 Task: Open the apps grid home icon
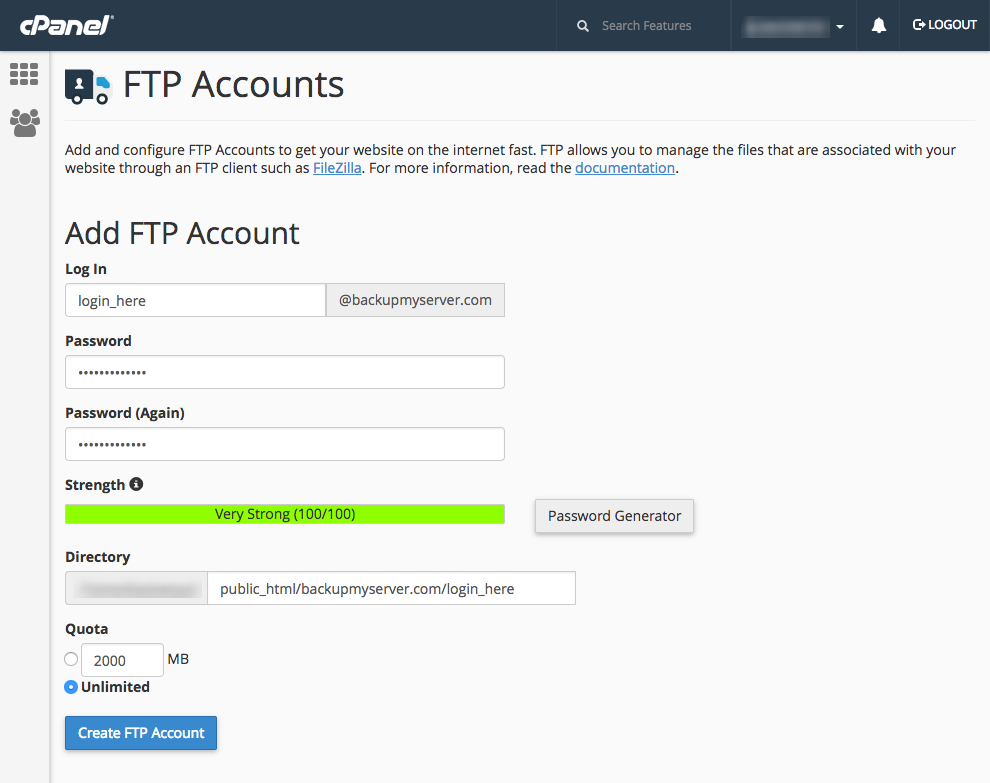tap(24, 73)
